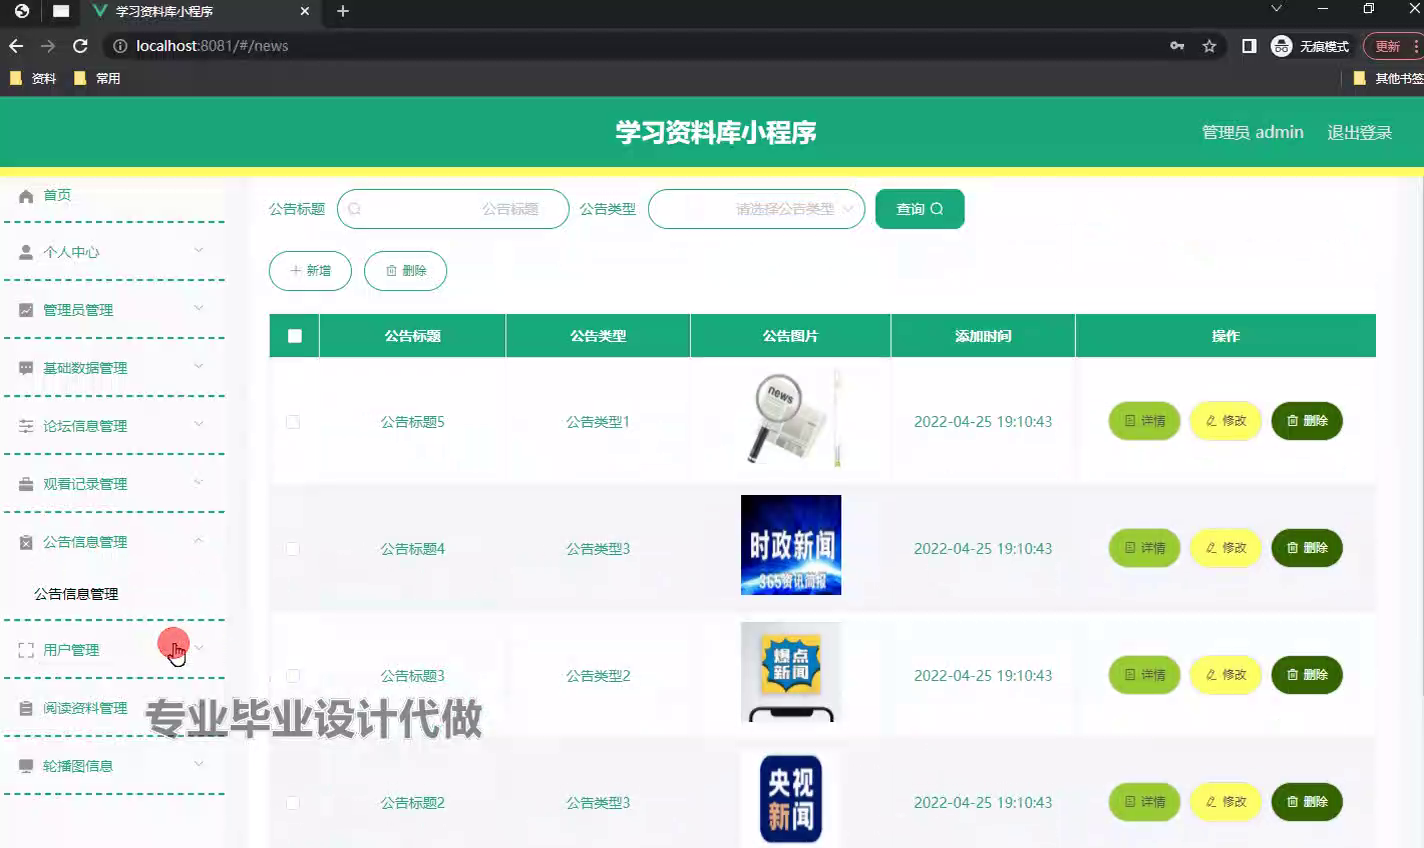This screenshot has height=848, width=1424.
Task: Click the chat icon beside 基础数据管理
Action: tap(26, 368)
